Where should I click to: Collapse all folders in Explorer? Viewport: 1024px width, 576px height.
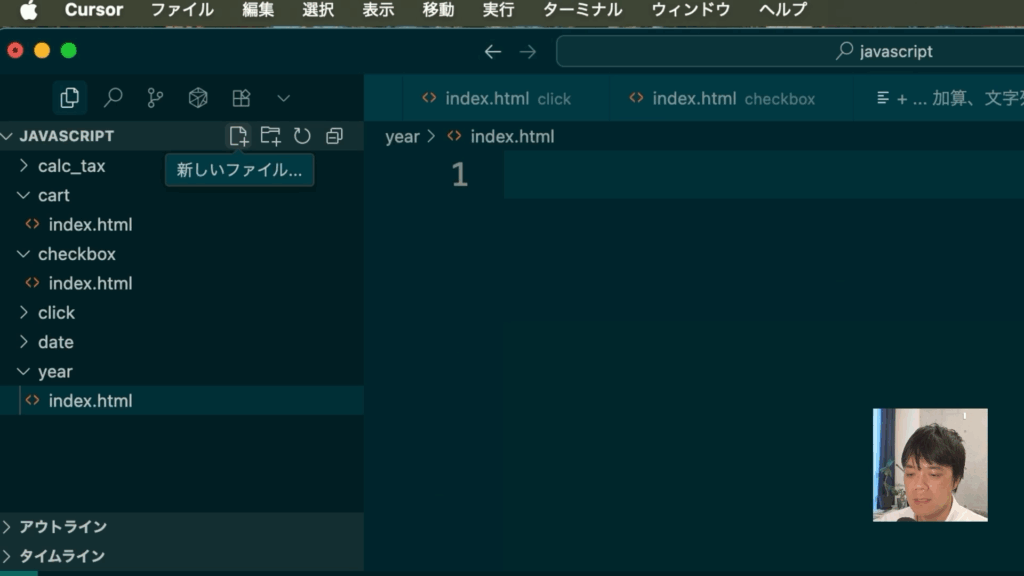(334, 136)
